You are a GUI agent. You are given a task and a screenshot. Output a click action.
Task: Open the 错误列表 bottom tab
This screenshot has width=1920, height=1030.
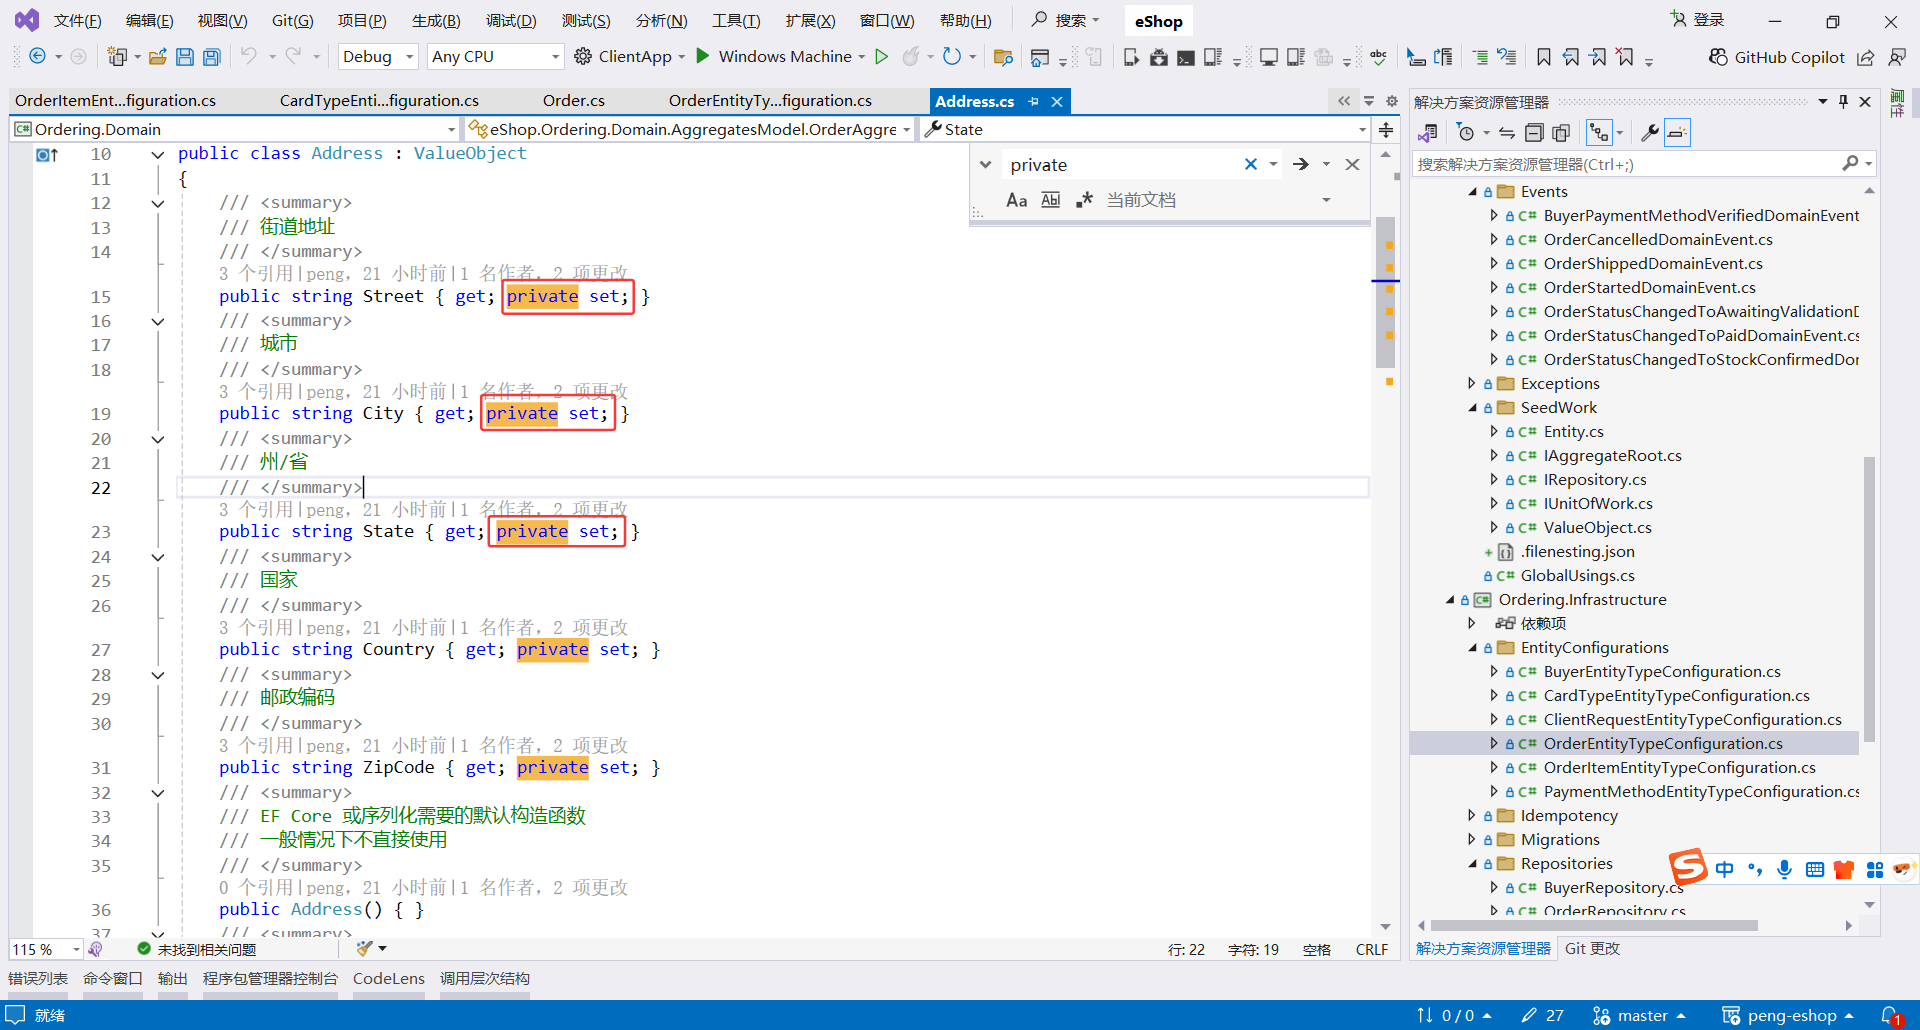click(38, 979)
